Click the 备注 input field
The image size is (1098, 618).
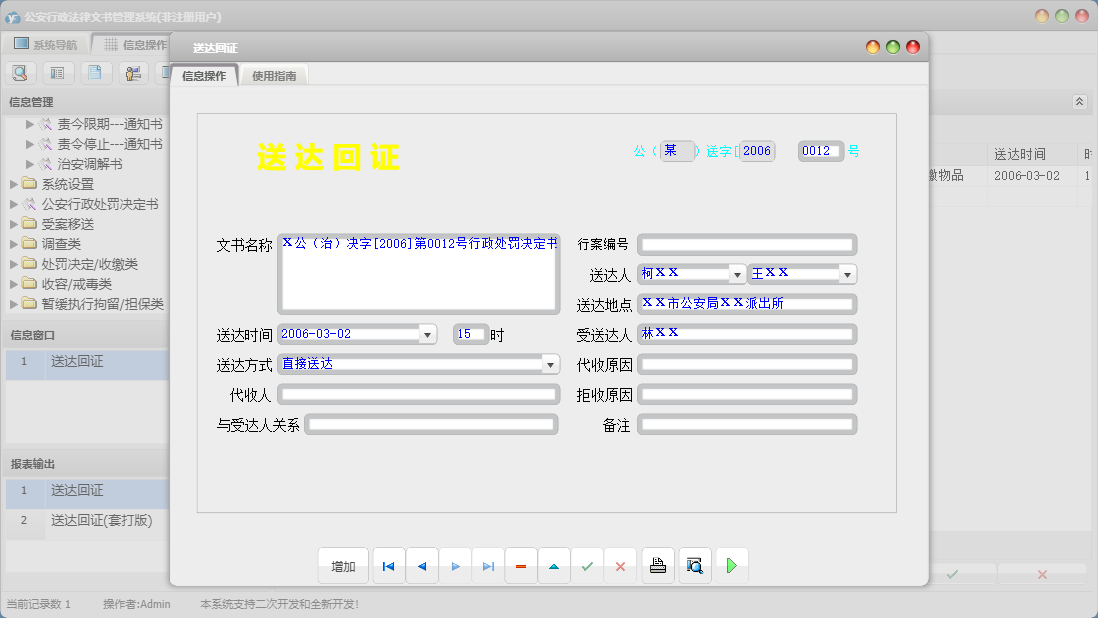(747, 426)
